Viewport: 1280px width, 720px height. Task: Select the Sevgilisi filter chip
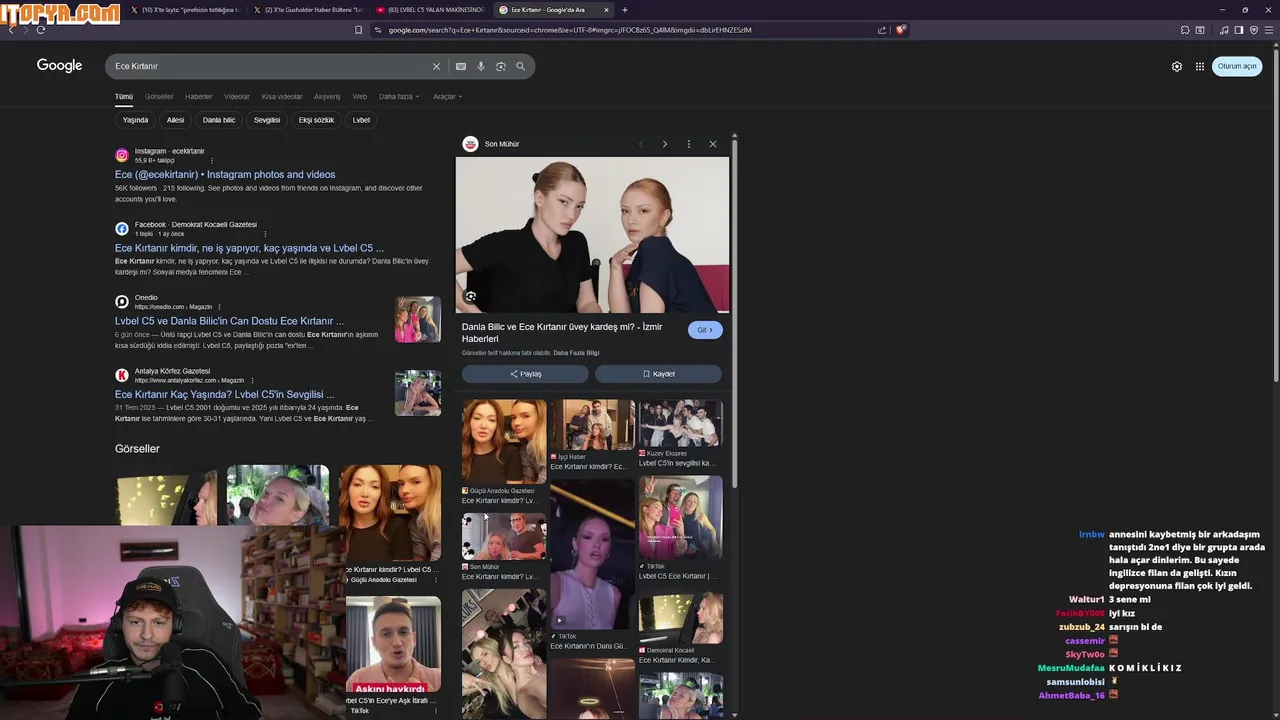point(267,120)
